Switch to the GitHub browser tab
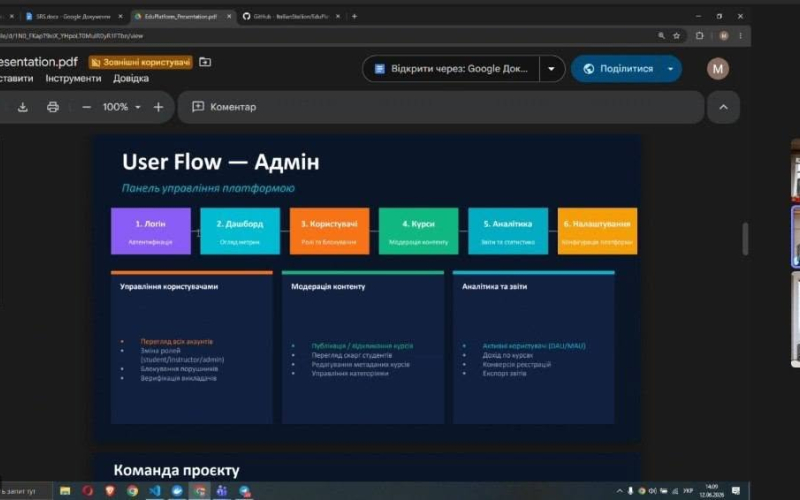The image size is (800, 500). tap(289, 16)
